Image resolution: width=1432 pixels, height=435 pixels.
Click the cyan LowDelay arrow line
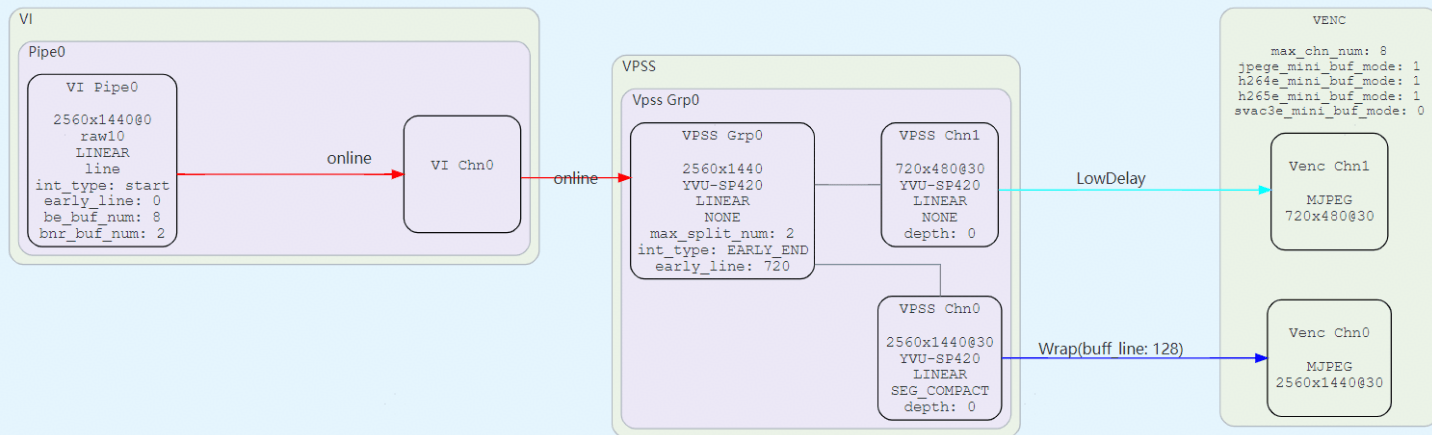click(1134, 190)
